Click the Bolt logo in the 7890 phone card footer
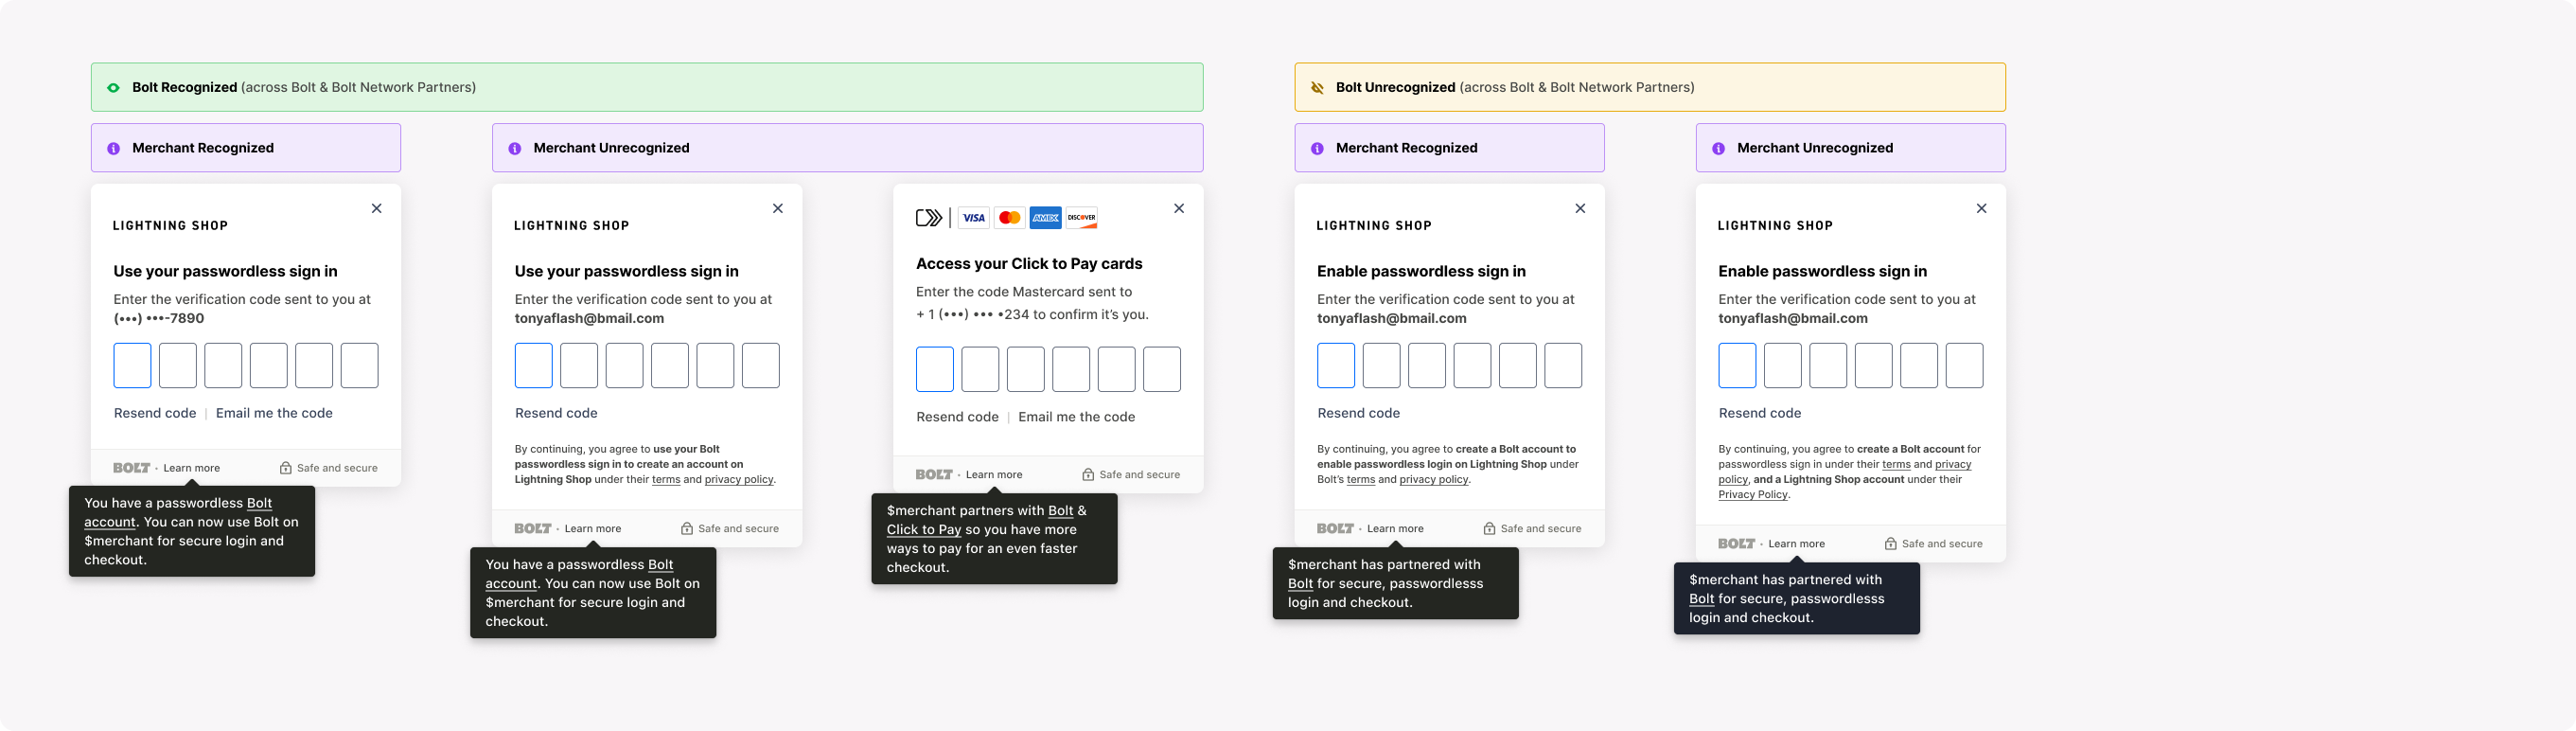This screenshot has width=2576, height=731. tap(131, 468)
